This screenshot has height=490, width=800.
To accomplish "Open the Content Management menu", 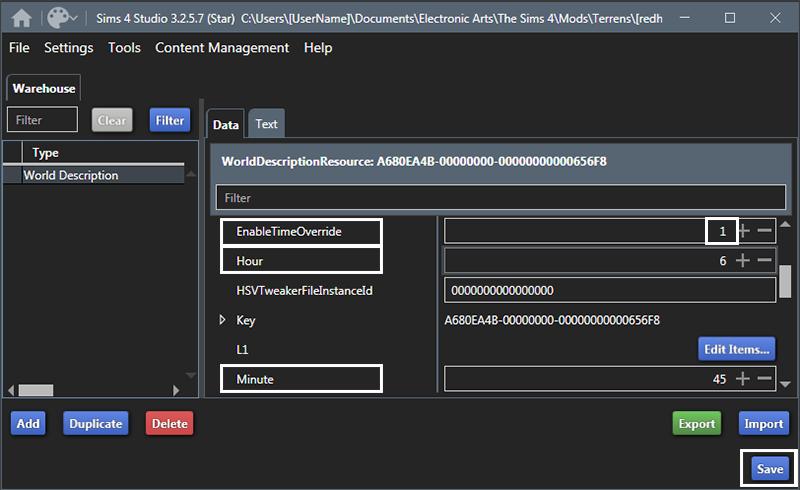I will point(222,48).
